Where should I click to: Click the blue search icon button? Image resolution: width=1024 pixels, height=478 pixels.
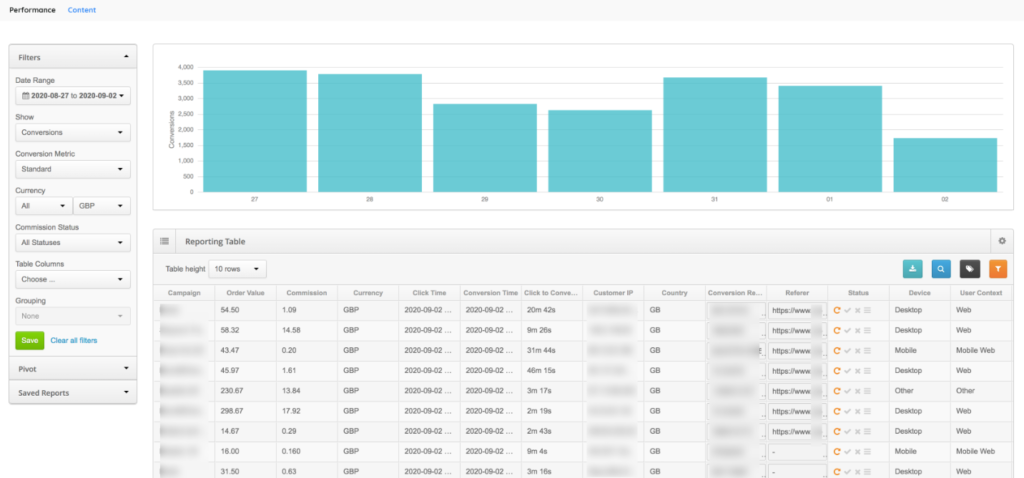click(941, 268)
